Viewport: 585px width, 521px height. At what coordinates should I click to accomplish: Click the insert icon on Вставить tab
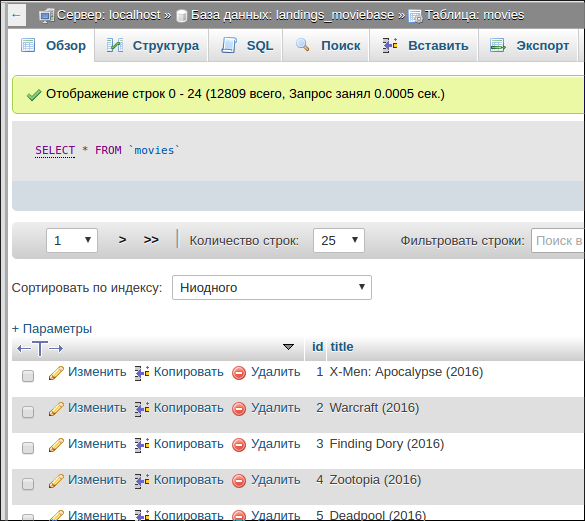(390, 45)
